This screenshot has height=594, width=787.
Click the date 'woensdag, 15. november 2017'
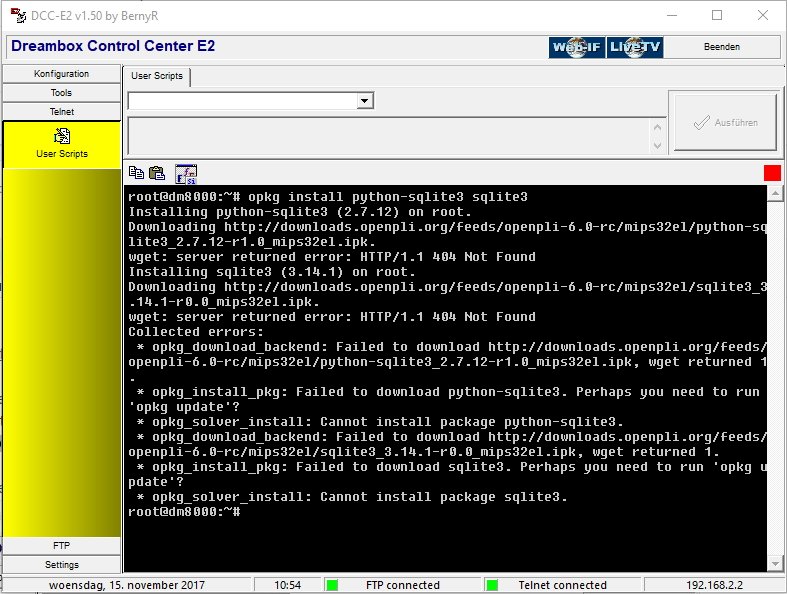(x=127, y=585)
